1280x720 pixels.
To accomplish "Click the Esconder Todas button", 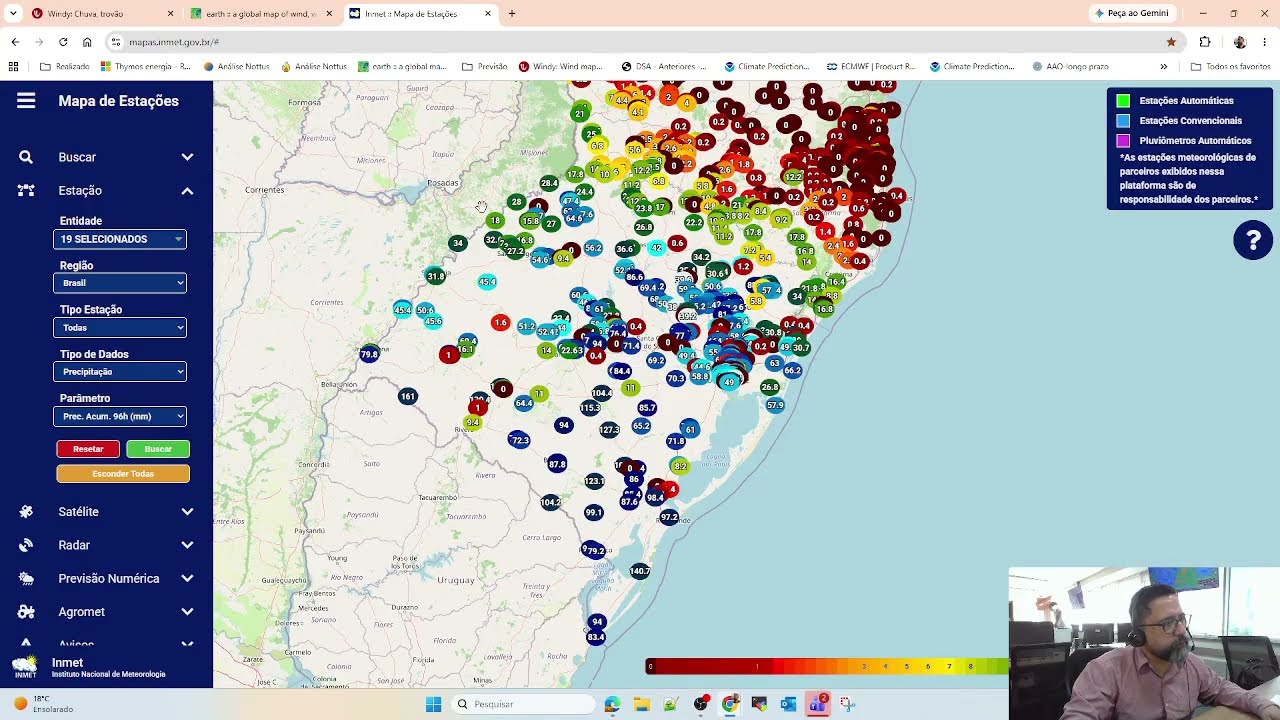I will point(123,473).
